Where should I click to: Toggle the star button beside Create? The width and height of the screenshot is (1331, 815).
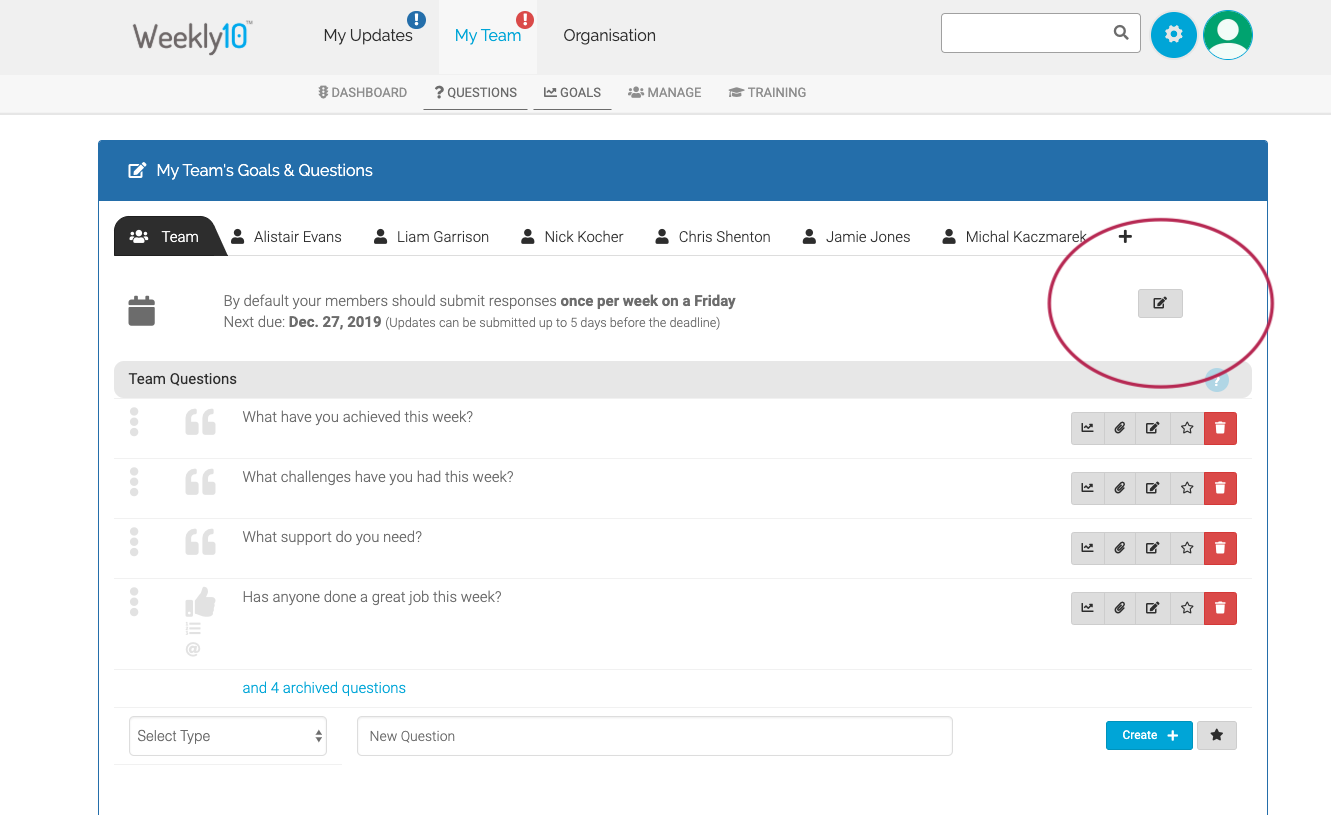(x=1216, y=735)
